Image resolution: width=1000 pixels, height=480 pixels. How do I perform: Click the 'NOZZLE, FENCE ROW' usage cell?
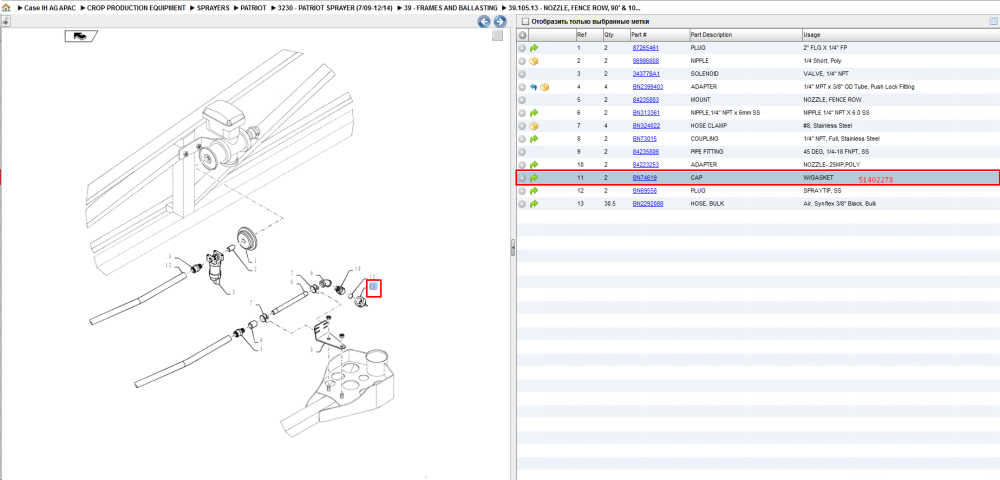tap(832, 100)
